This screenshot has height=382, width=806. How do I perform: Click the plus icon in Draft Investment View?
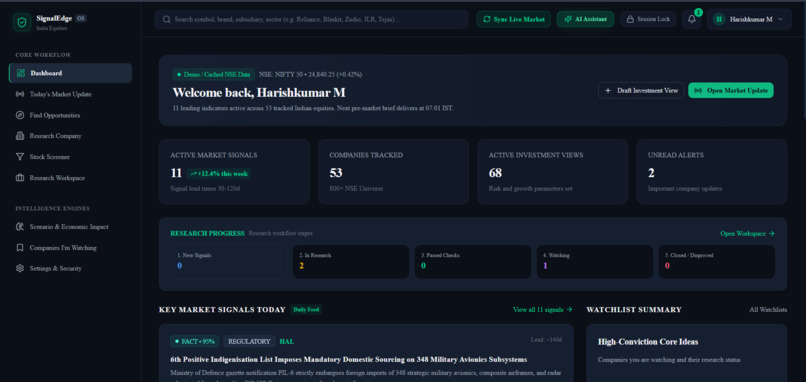pyautogui.click(x=608, y=90)
